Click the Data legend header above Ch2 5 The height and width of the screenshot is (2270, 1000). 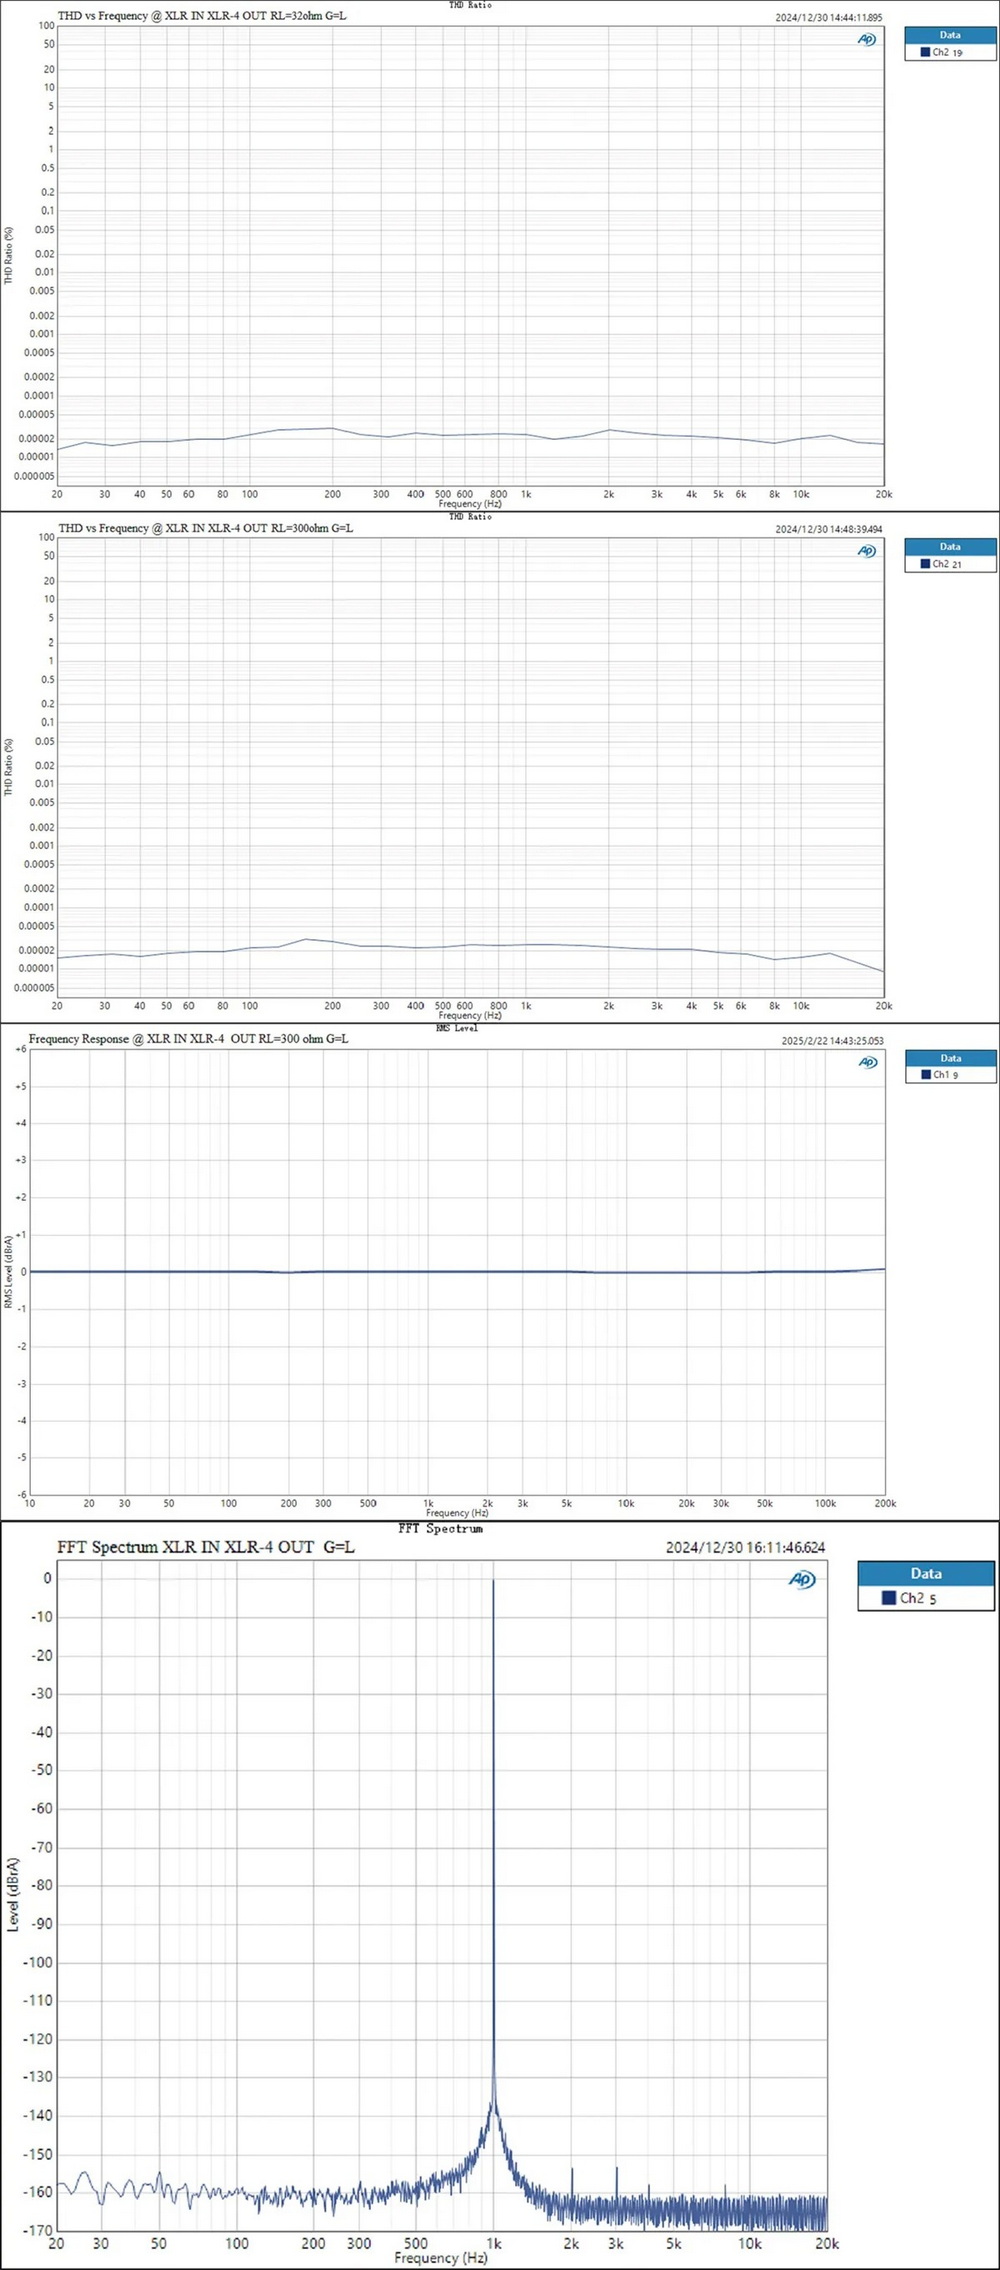925,1573
